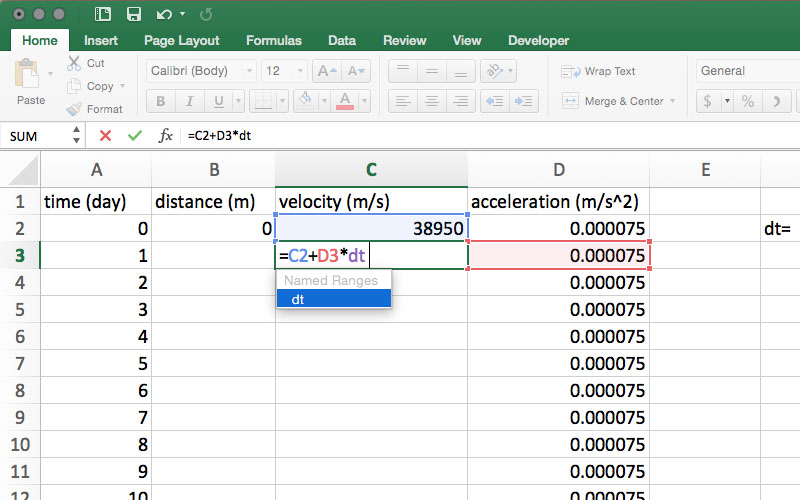The height and width of the screenshot is (500, 800).
Task: Open the Page Layout tab
Action: pyautogui.click(x=182, y=41)
